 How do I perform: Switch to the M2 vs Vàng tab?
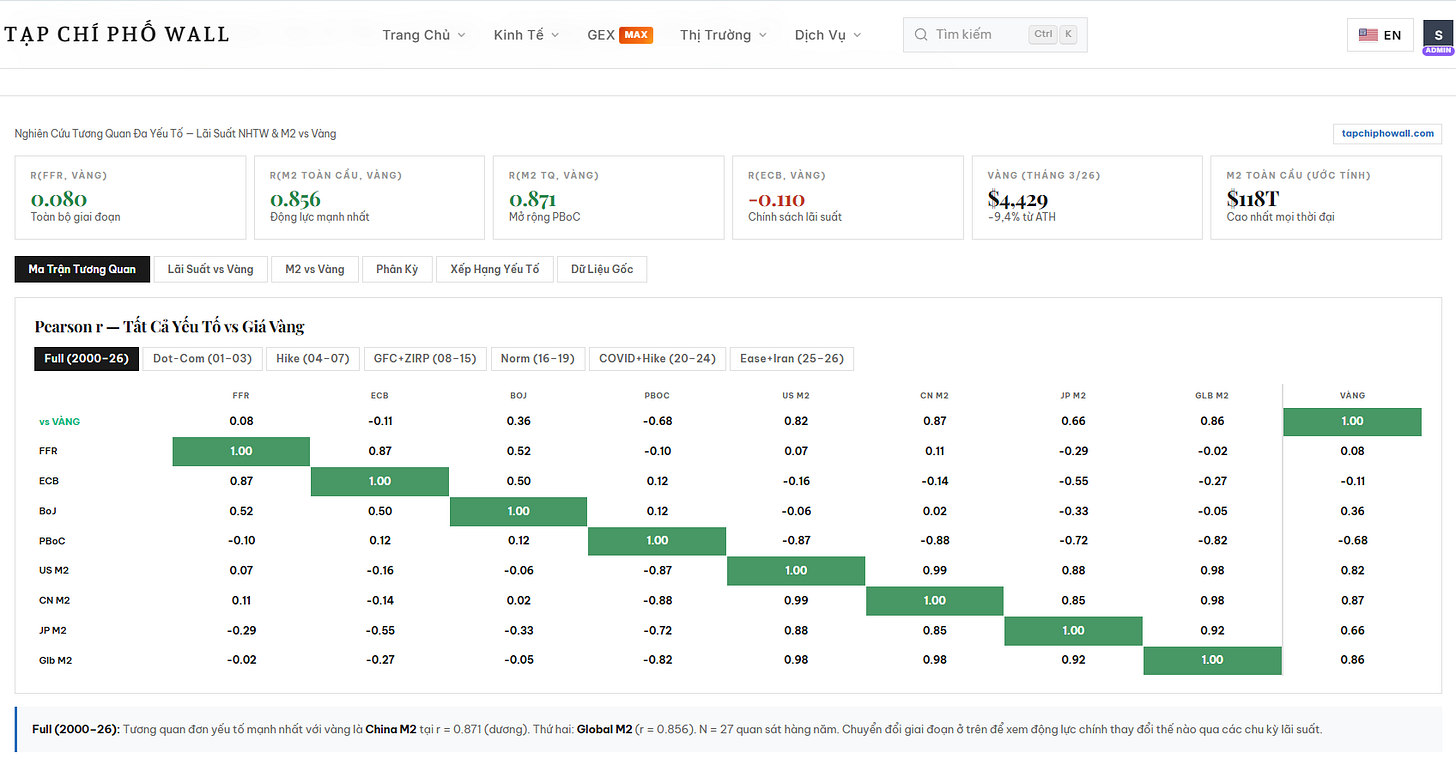coord(314,269)
